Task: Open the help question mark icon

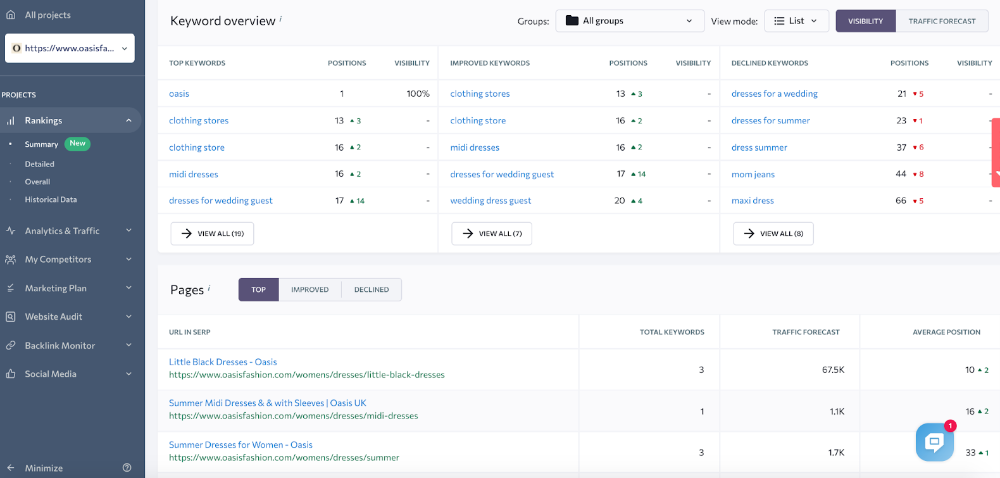Action: pos(127,468)
